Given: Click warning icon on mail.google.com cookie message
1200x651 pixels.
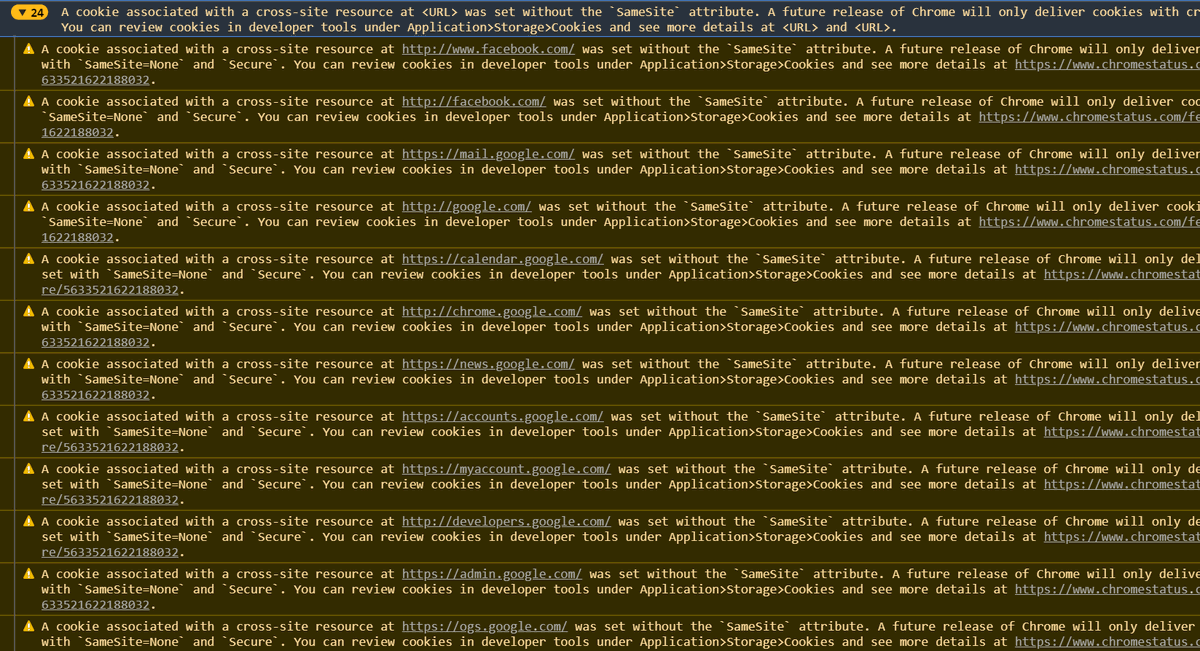Looking at the screenshot, I should tap(29, 154).
